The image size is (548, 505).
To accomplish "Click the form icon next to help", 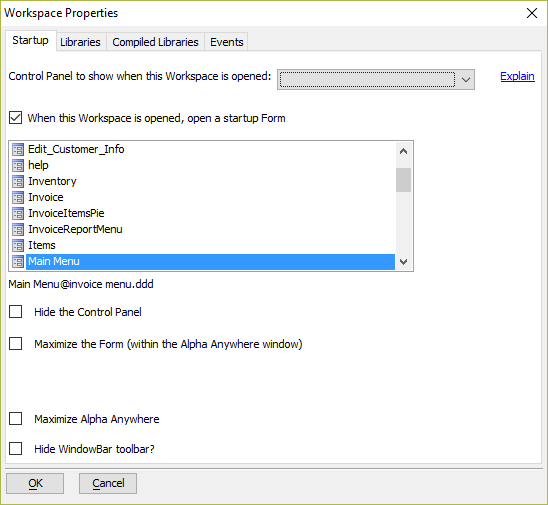I will (18, 165).
